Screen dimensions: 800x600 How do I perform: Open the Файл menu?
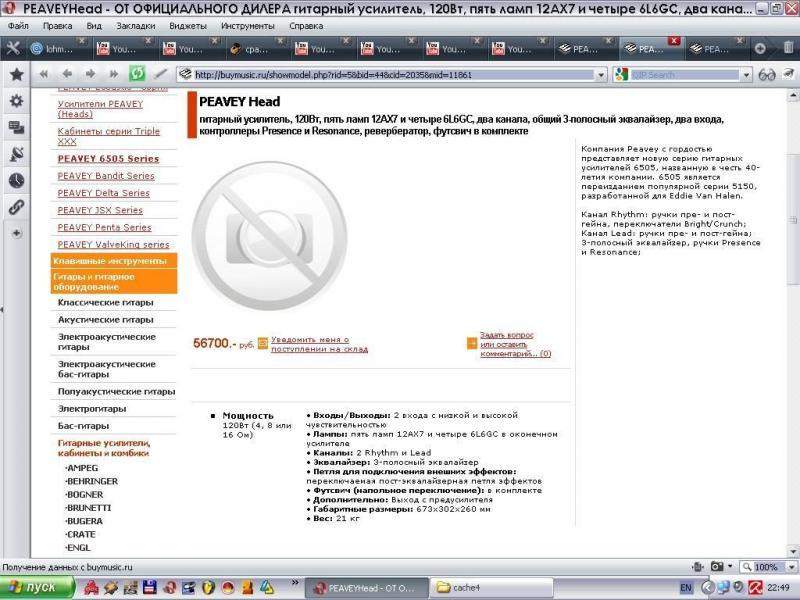point(18,26)
